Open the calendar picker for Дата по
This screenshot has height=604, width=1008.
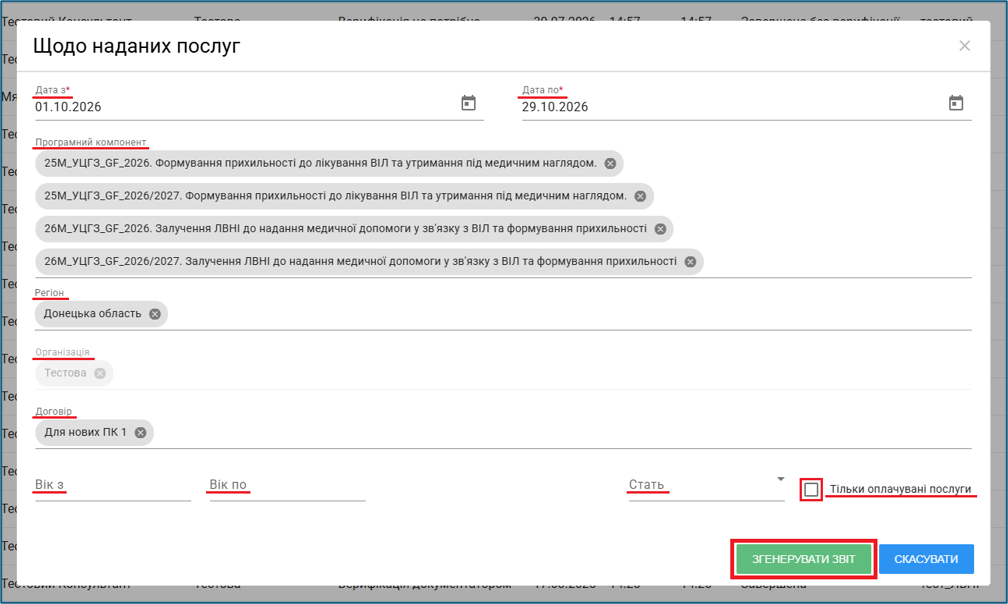coord(956,103)
